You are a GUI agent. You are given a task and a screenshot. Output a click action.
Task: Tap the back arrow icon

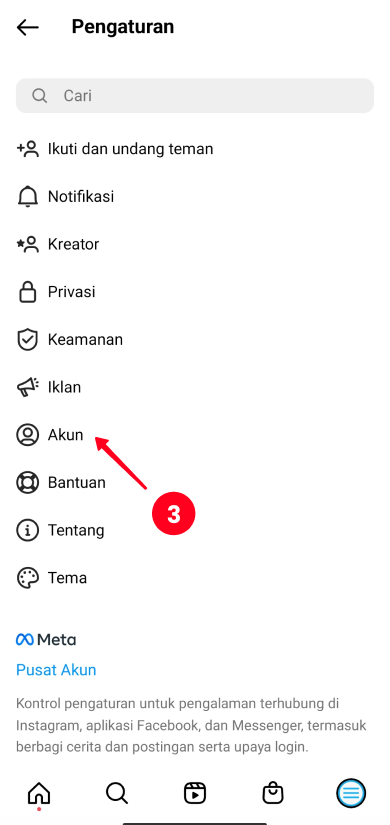click(x=28, y=27)
